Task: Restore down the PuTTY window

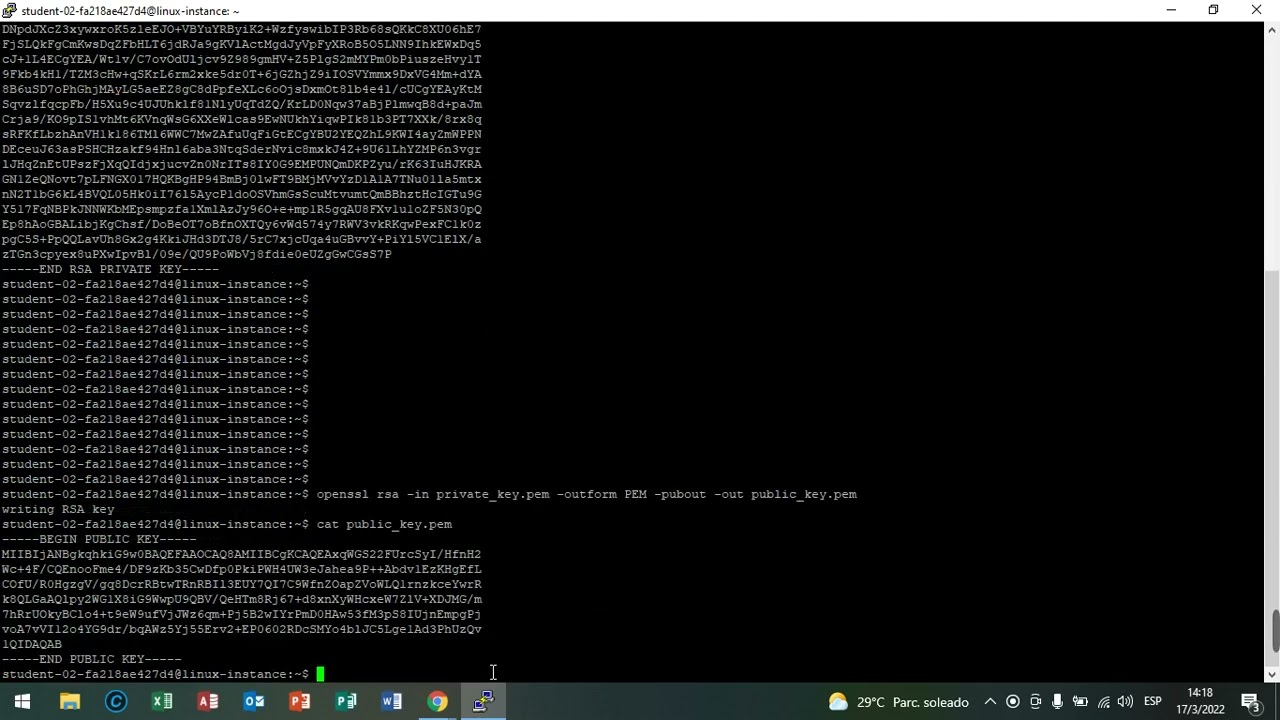Action: point(1213,10)
